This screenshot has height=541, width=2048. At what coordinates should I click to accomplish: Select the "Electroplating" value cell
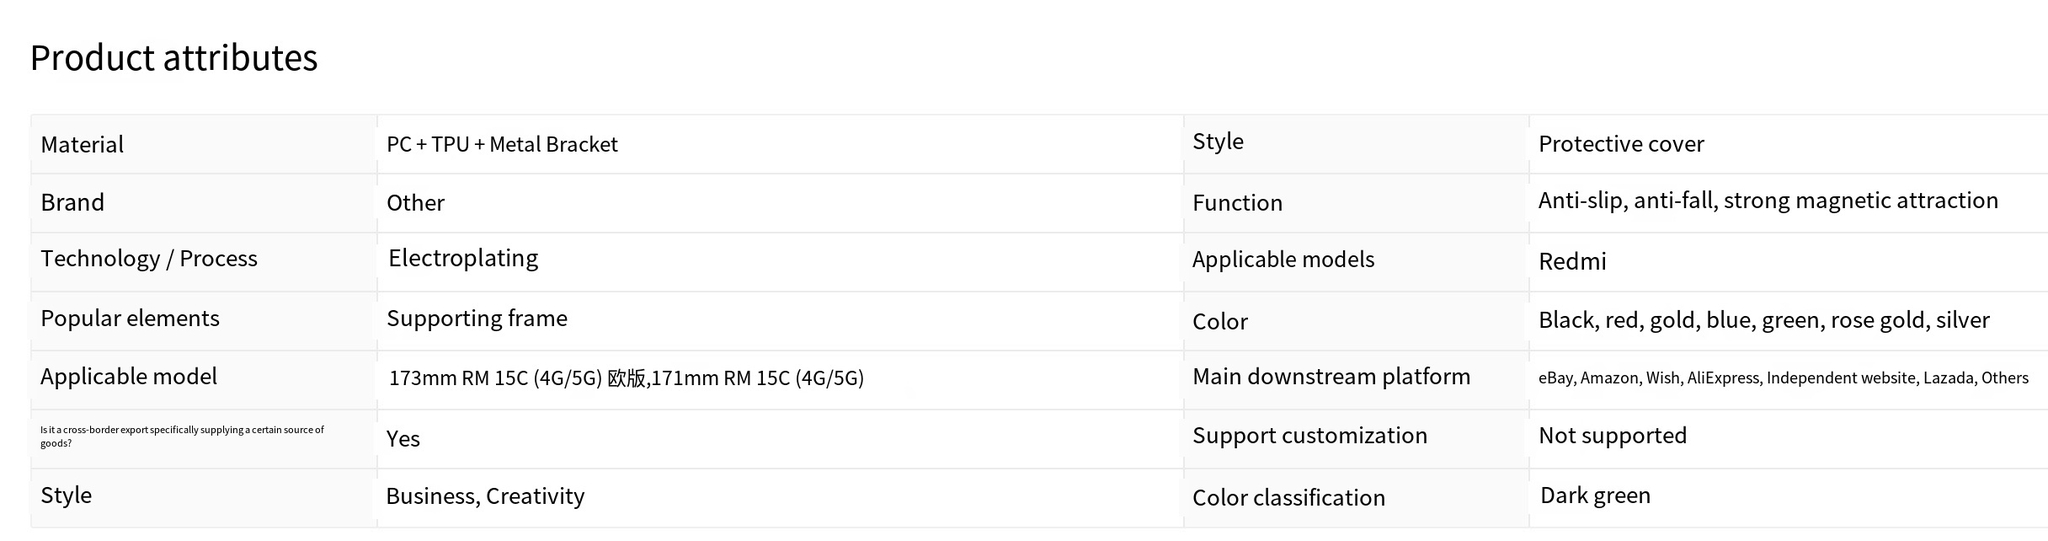coord(463,259)
